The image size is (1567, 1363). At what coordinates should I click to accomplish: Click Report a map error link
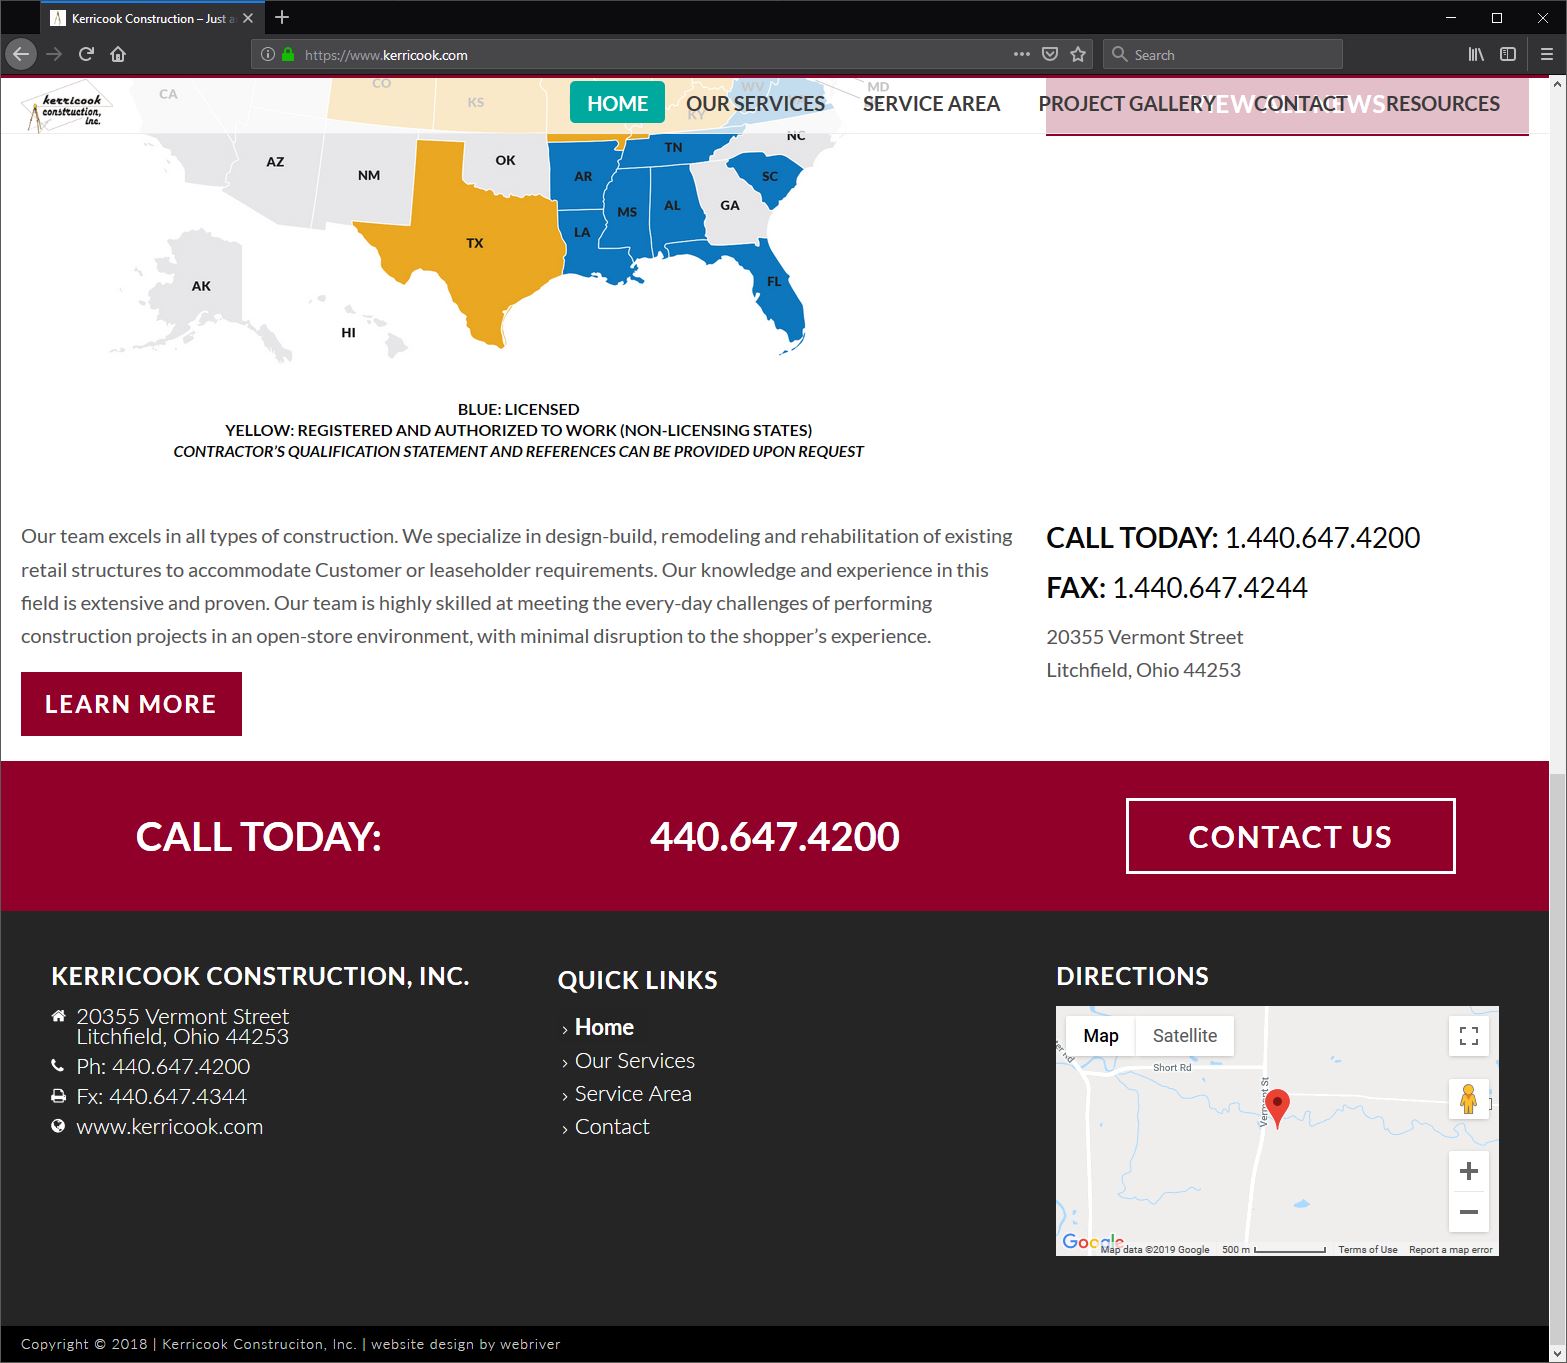1450,1249
